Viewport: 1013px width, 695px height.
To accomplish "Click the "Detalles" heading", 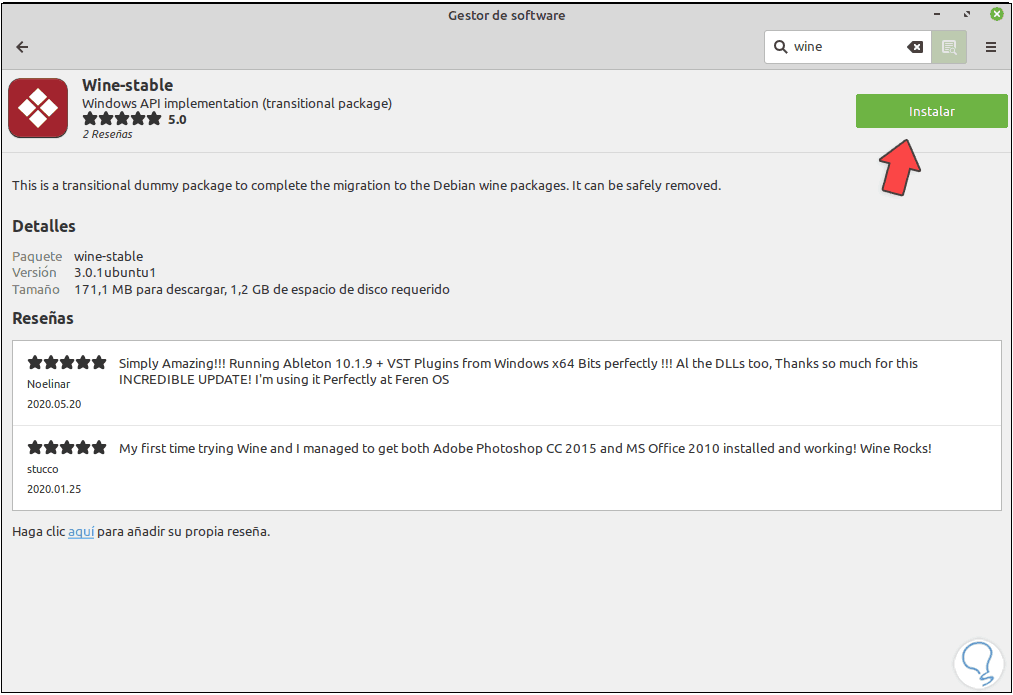I will (x=44, y=226).
